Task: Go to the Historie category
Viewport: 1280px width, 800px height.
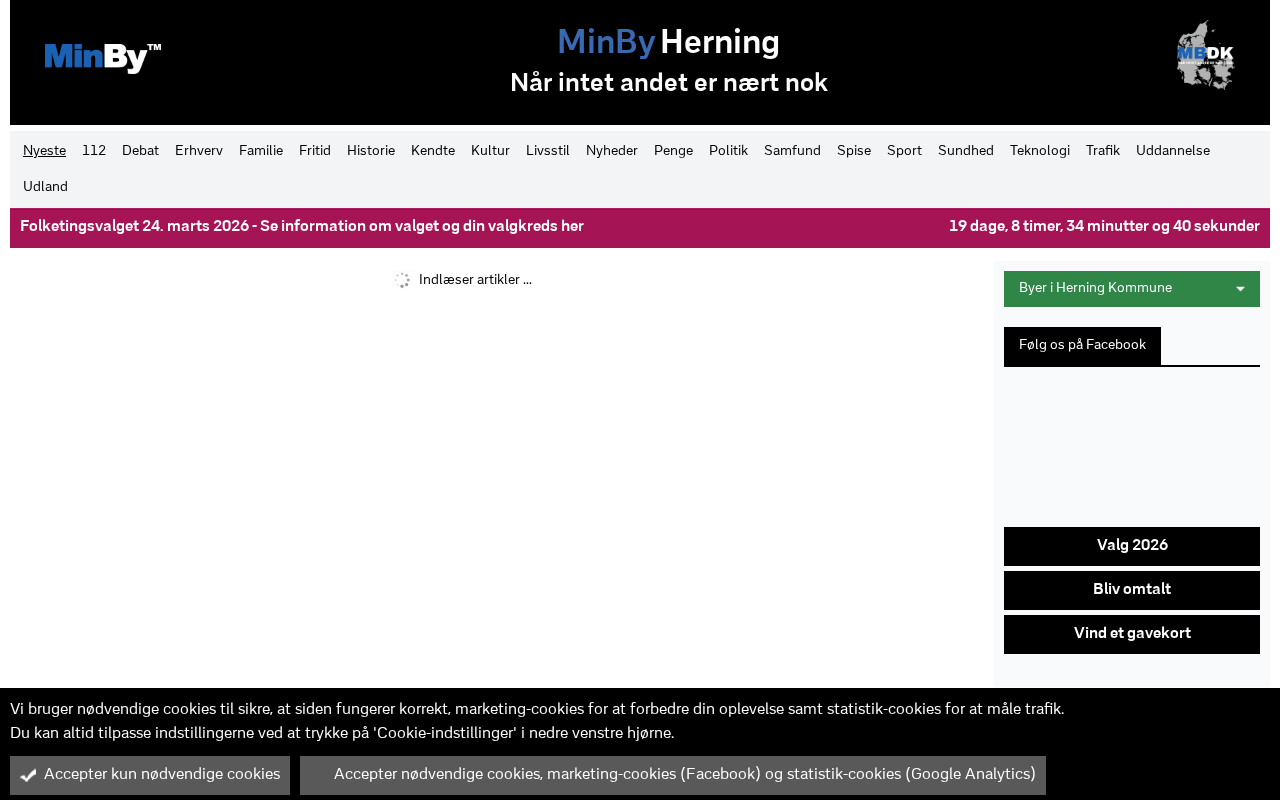Action: [371, 151]
